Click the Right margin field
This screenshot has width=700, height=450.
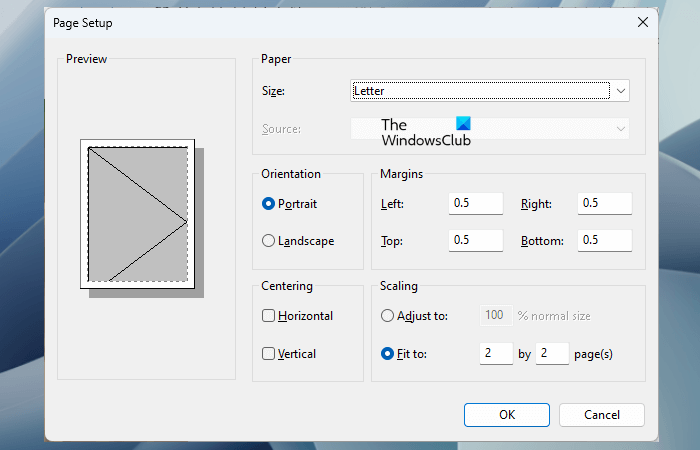(x=604, y=204)
